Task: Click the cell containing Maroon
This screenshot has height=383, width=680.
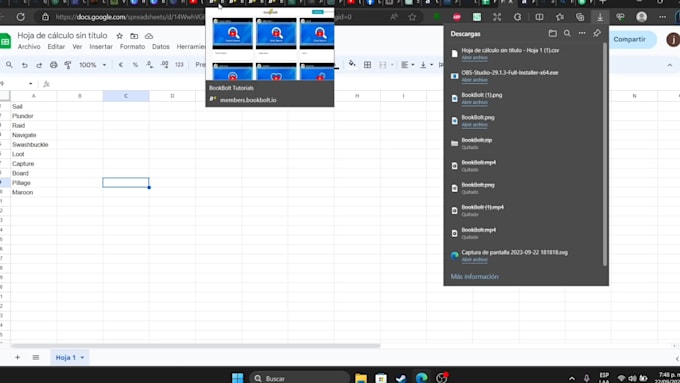Action: point(34,192)
